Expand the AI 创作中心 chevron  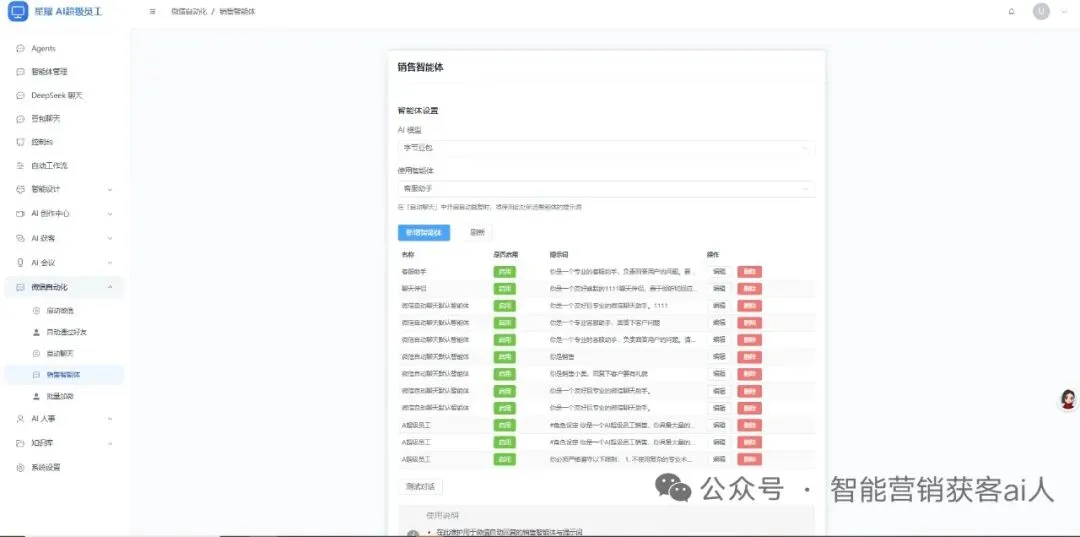click(110, 214)
